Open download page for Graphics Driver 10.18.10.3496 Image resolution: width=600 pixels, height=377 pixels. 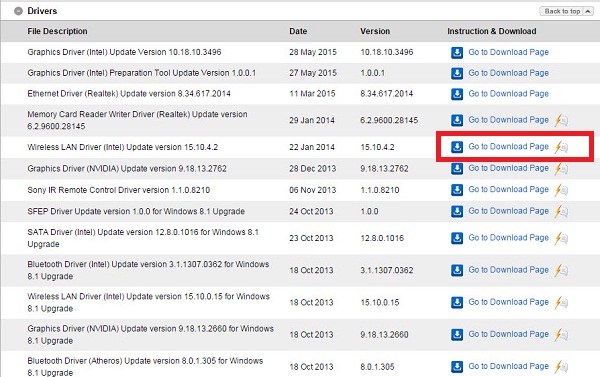[x=509, y=52]
